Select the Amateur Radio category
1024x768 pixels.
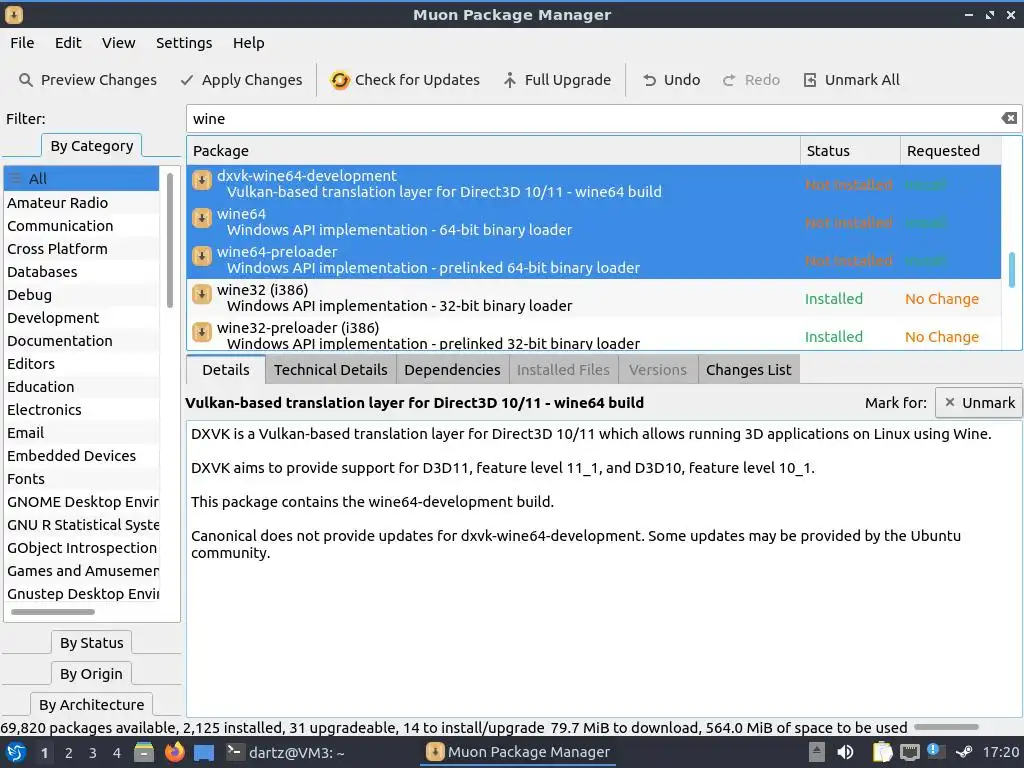click(x=82, y=202)
